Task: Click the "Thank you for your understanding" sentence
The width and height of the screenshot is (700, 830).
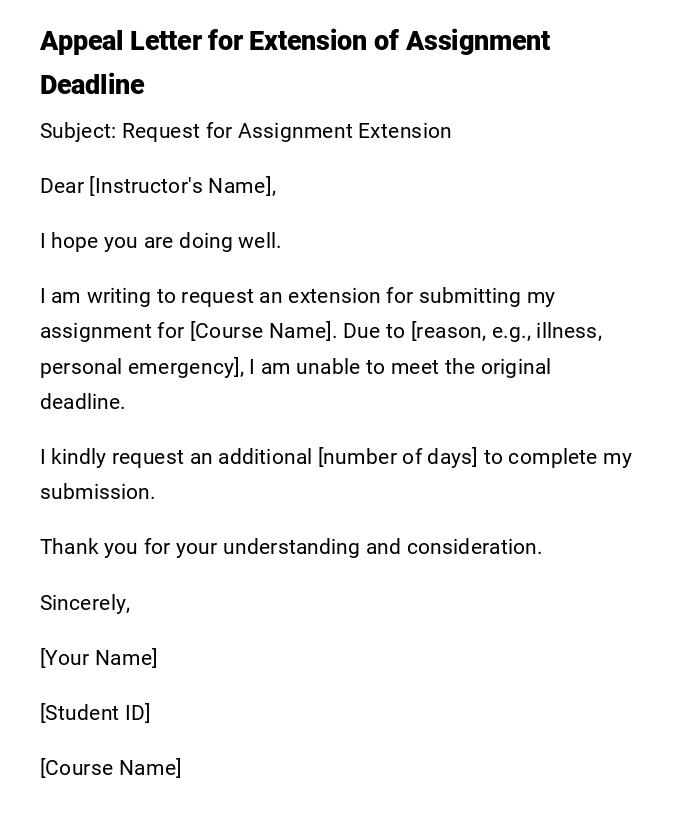Action: (200, 547)
